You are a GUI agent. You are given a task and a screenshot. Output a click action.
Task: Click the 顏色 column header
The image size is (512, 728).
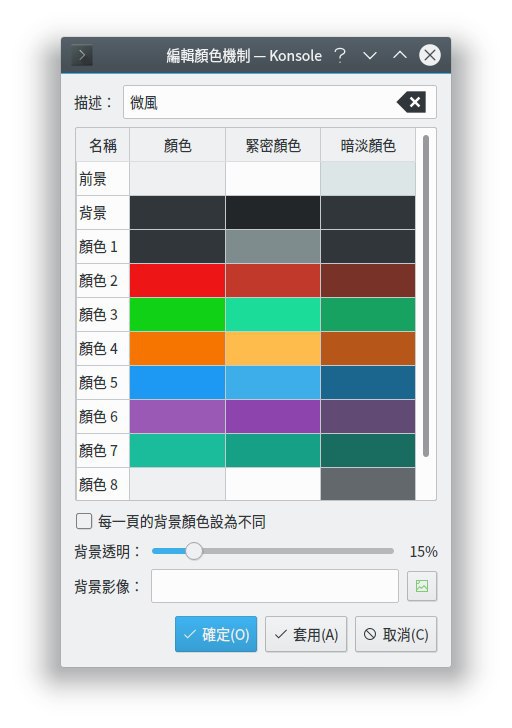pyautogui.click(x=177, y=145)
